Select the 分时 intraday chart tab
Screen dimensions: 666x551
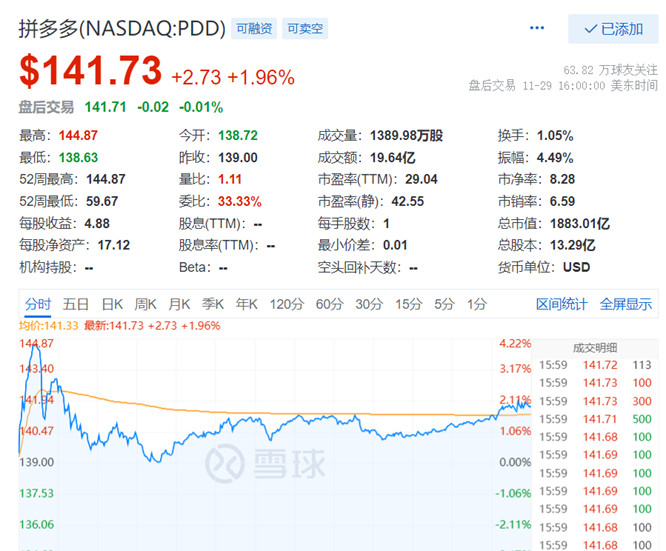tap(37, 304)
